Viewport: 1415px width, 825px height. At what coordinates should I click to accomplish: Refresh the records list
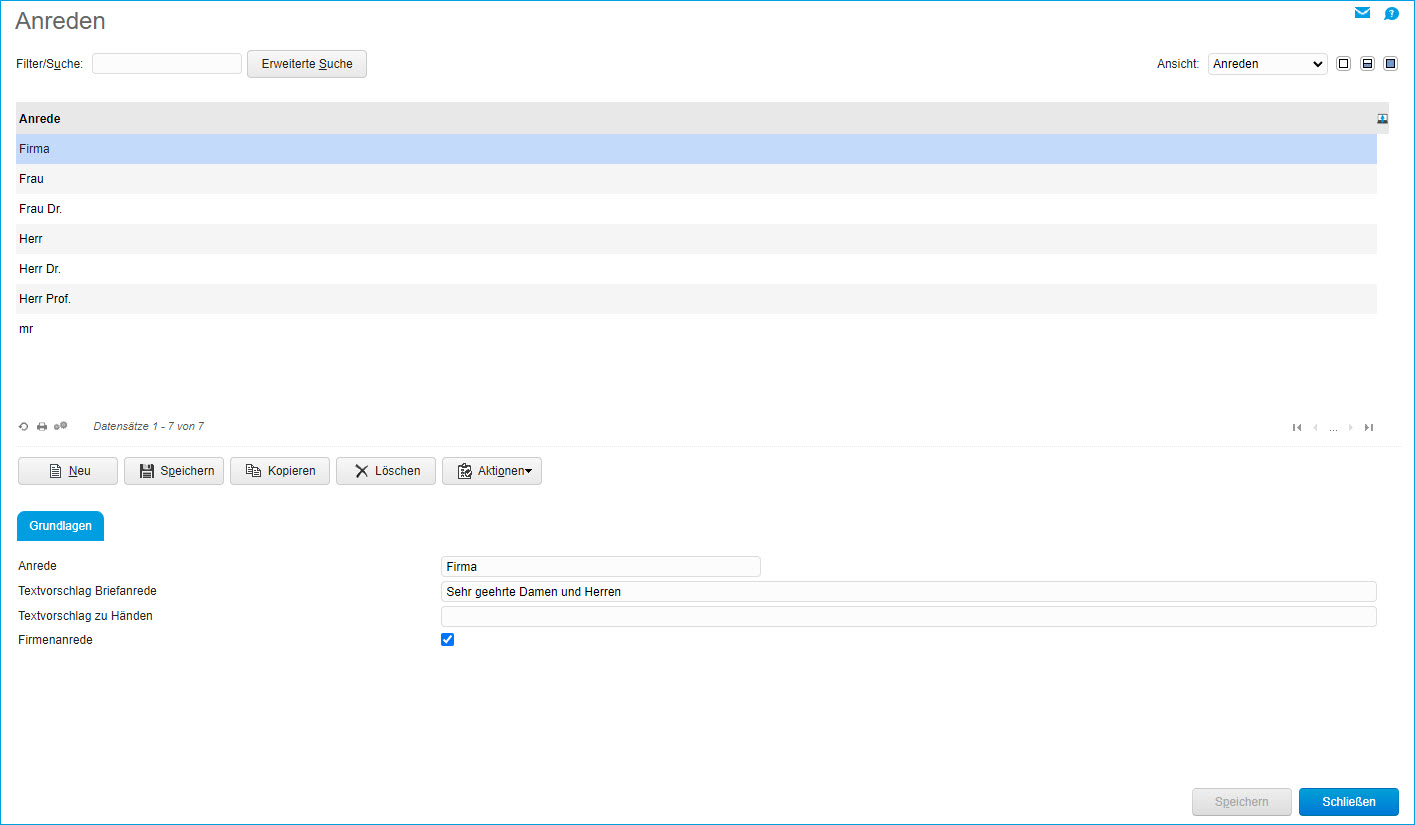(24, 427)
